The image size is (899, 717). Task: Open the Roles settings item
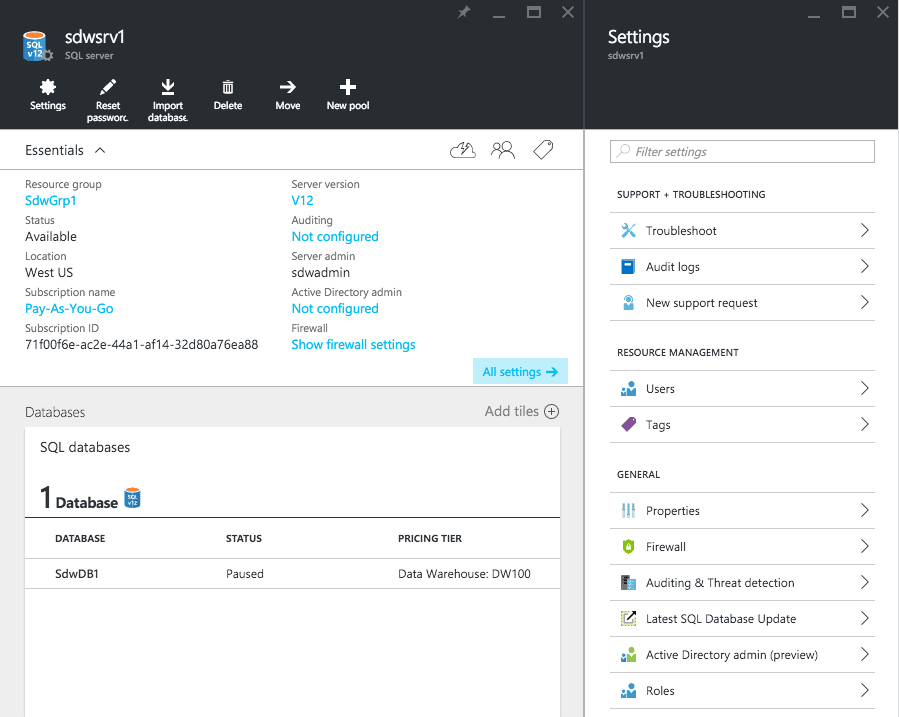click(x=742, y=691)
